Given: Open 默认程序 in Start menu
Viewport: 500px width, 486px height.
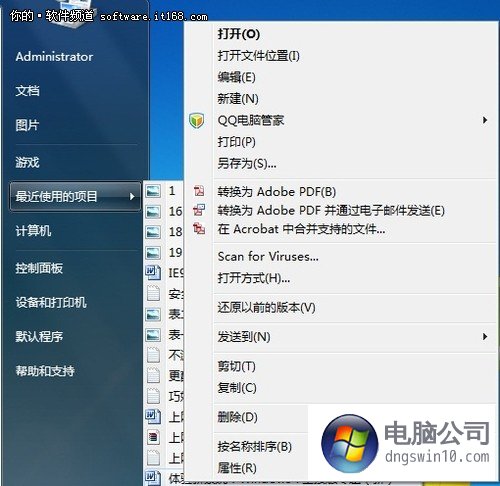Looking at the screenshot, I should click(39, 336).
